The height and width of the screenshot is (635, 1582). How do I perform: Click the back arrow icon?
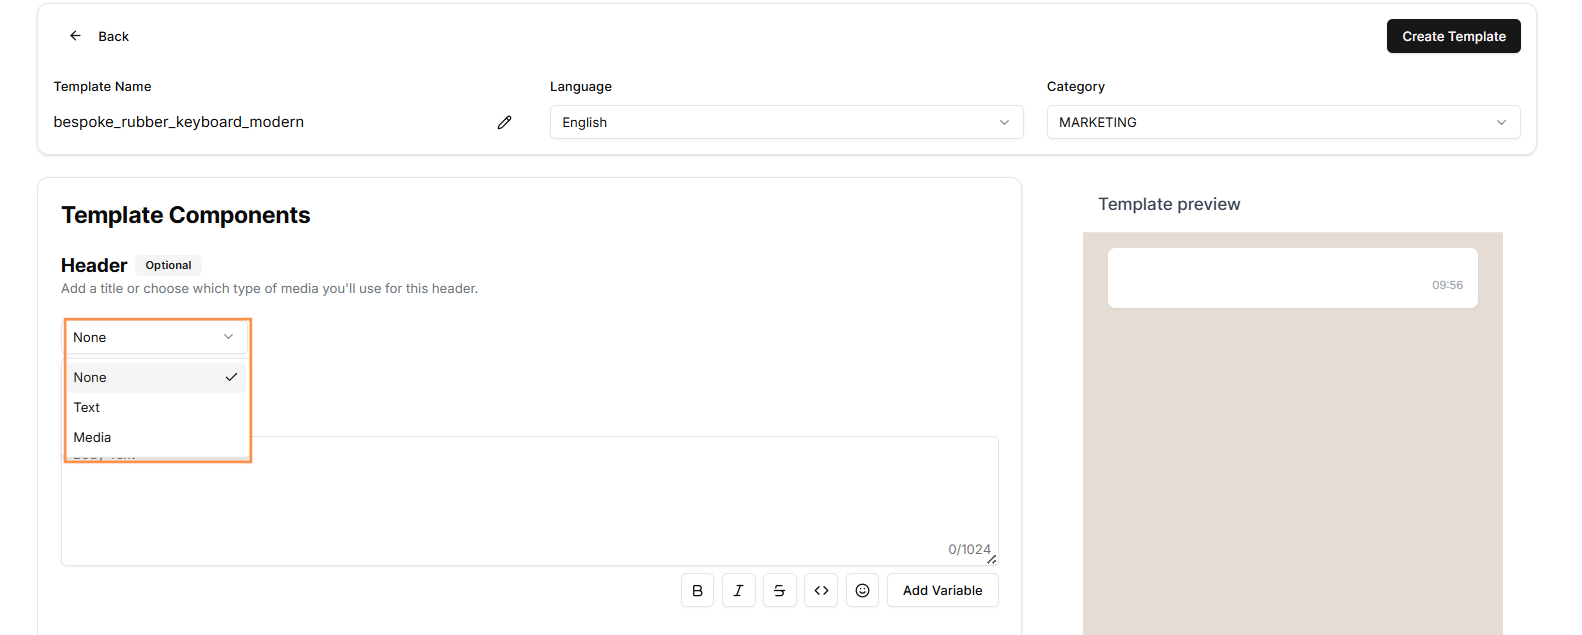[75, 36]
